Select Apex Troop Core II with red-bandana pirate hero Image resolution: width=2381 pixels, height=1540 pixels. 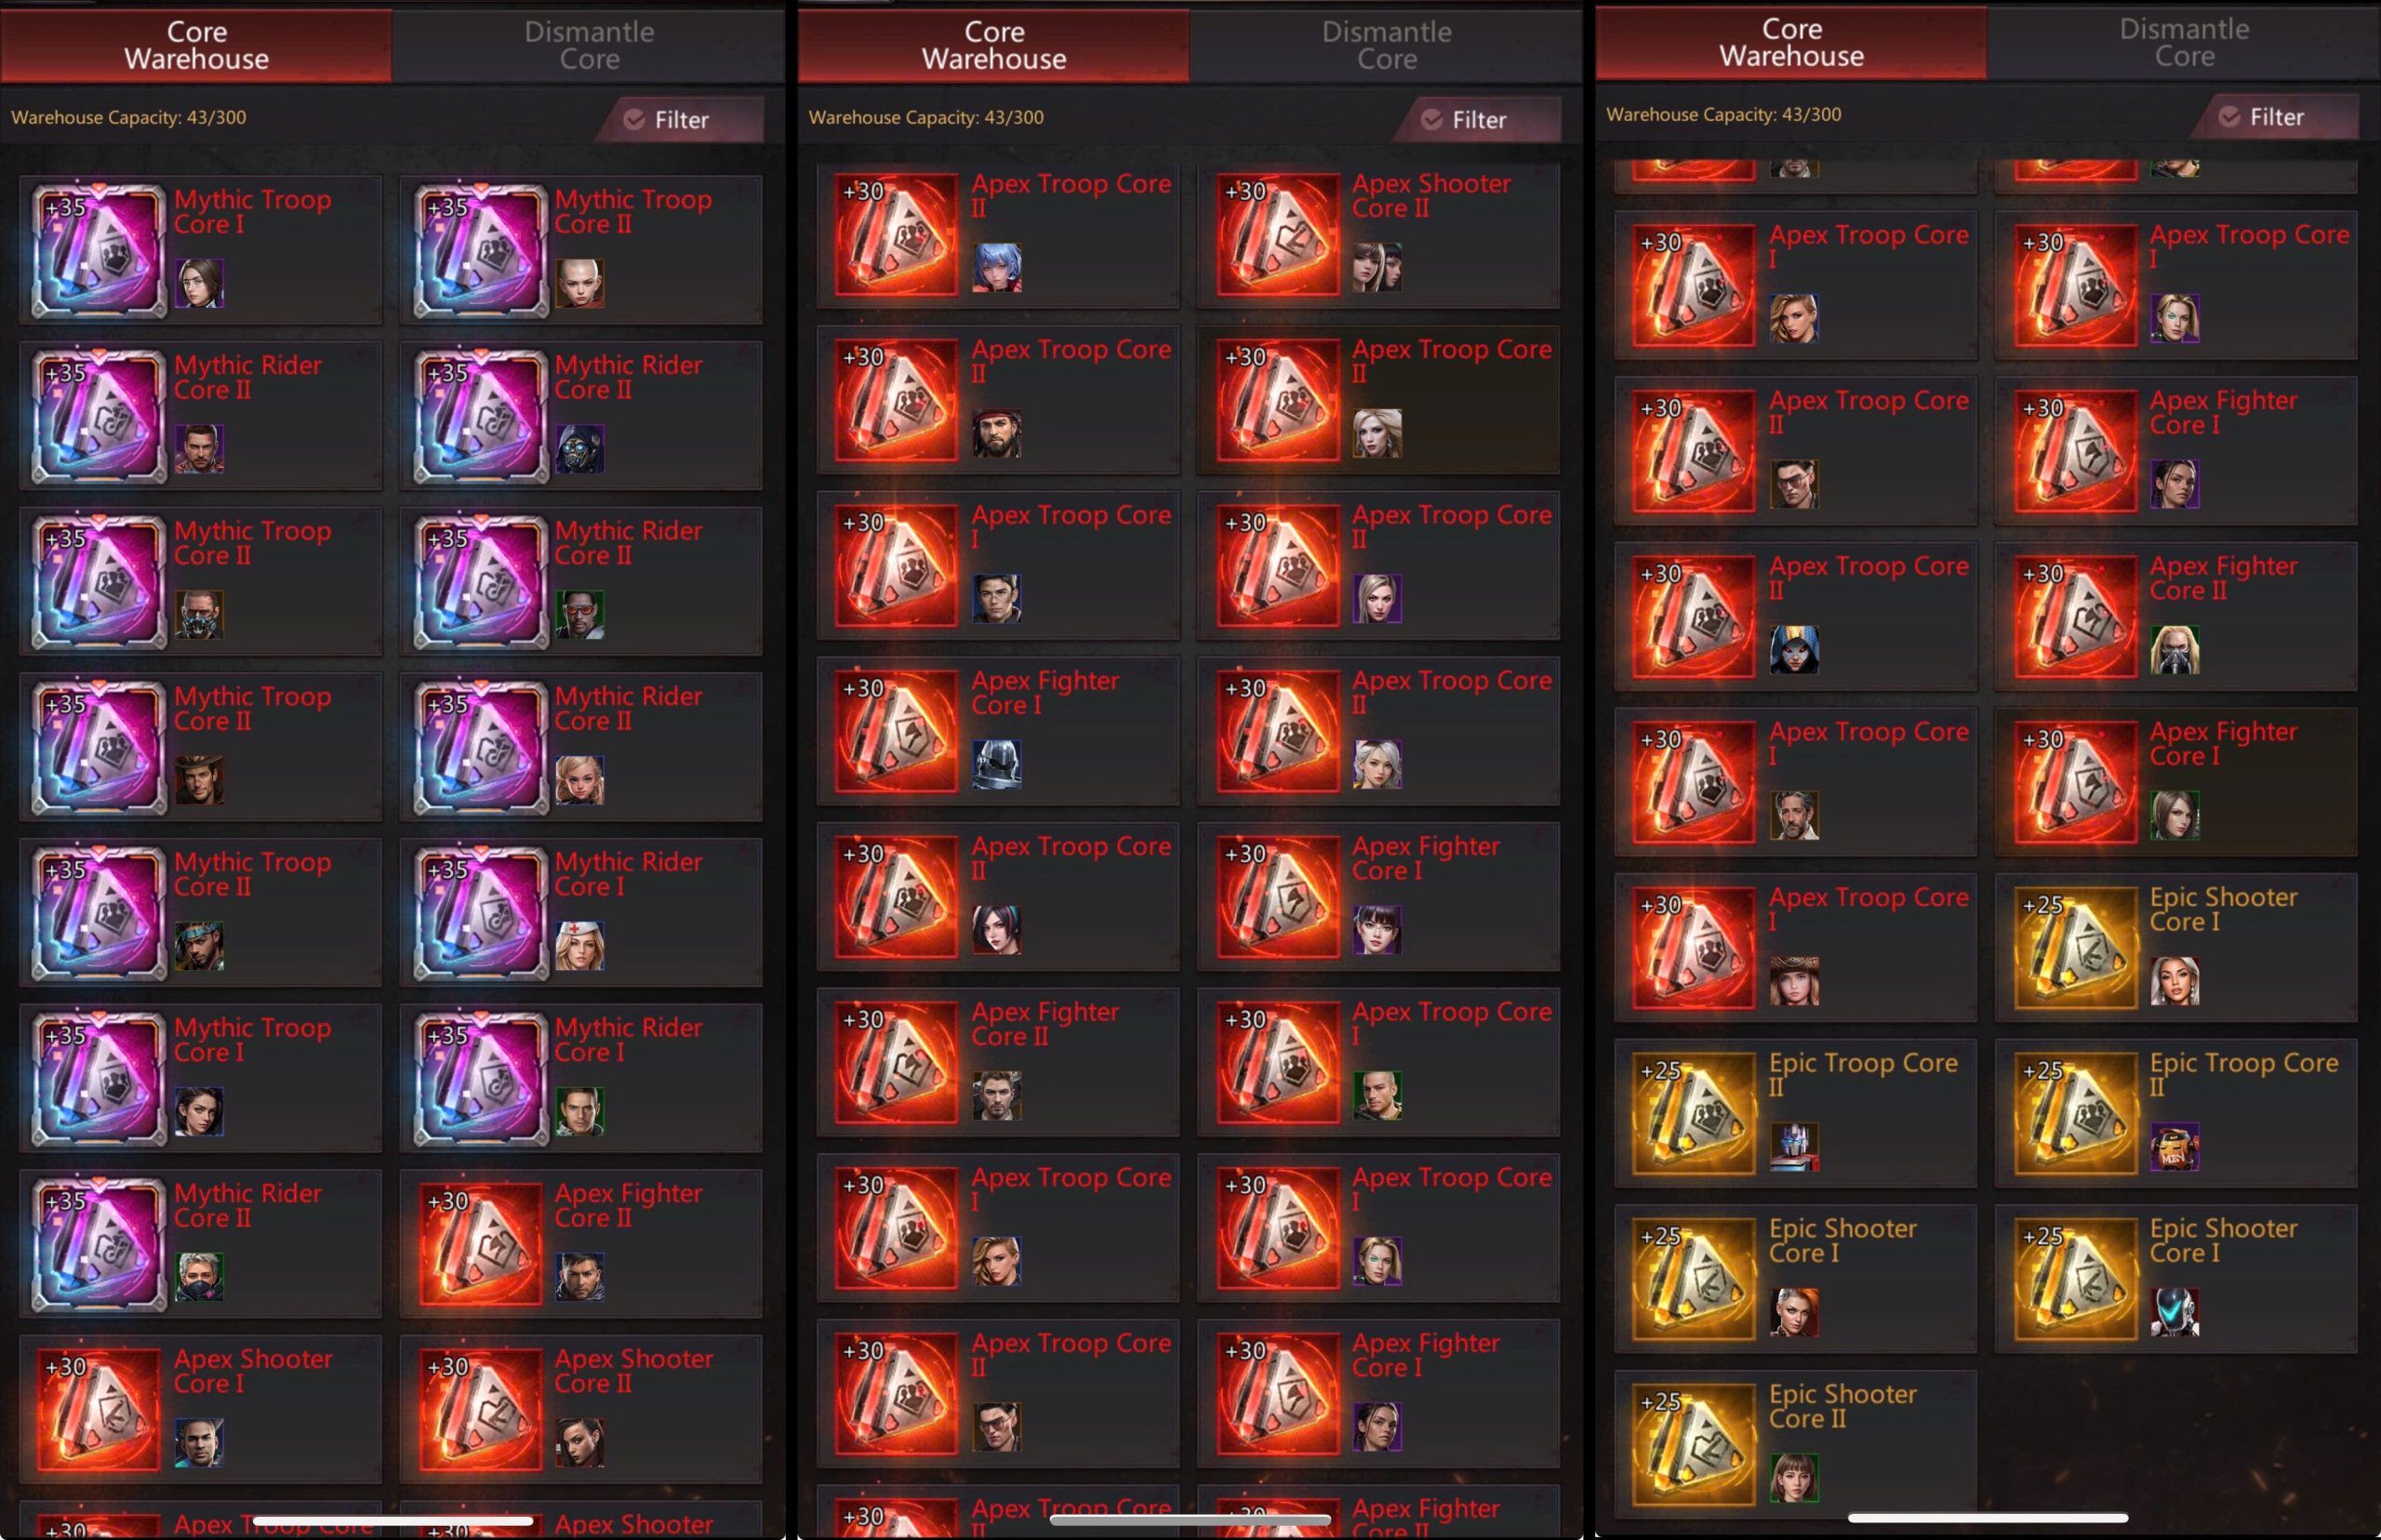pos(998,399)
